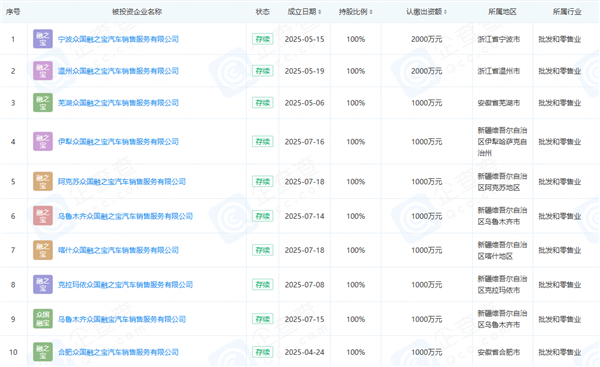Click the 存续 status tag in row 5
The height and width of the screenshot is (367, 600).
[262, 181]
